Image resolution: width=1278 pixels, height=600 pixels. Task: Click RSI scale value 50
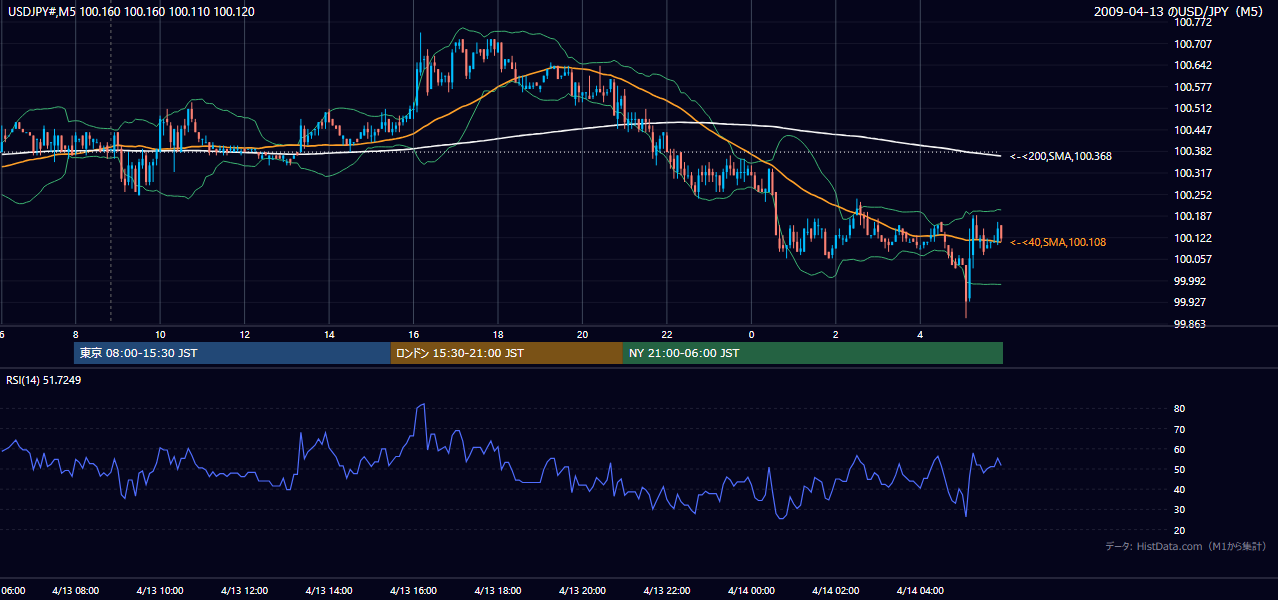pos(1180,469)
